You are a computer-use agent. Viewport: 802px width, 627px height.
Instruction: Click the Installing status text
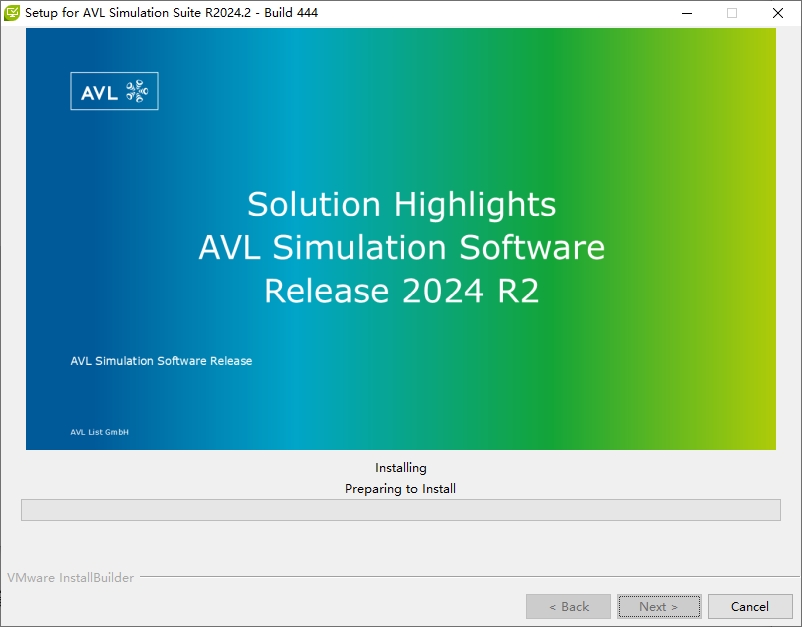[400, 467]
